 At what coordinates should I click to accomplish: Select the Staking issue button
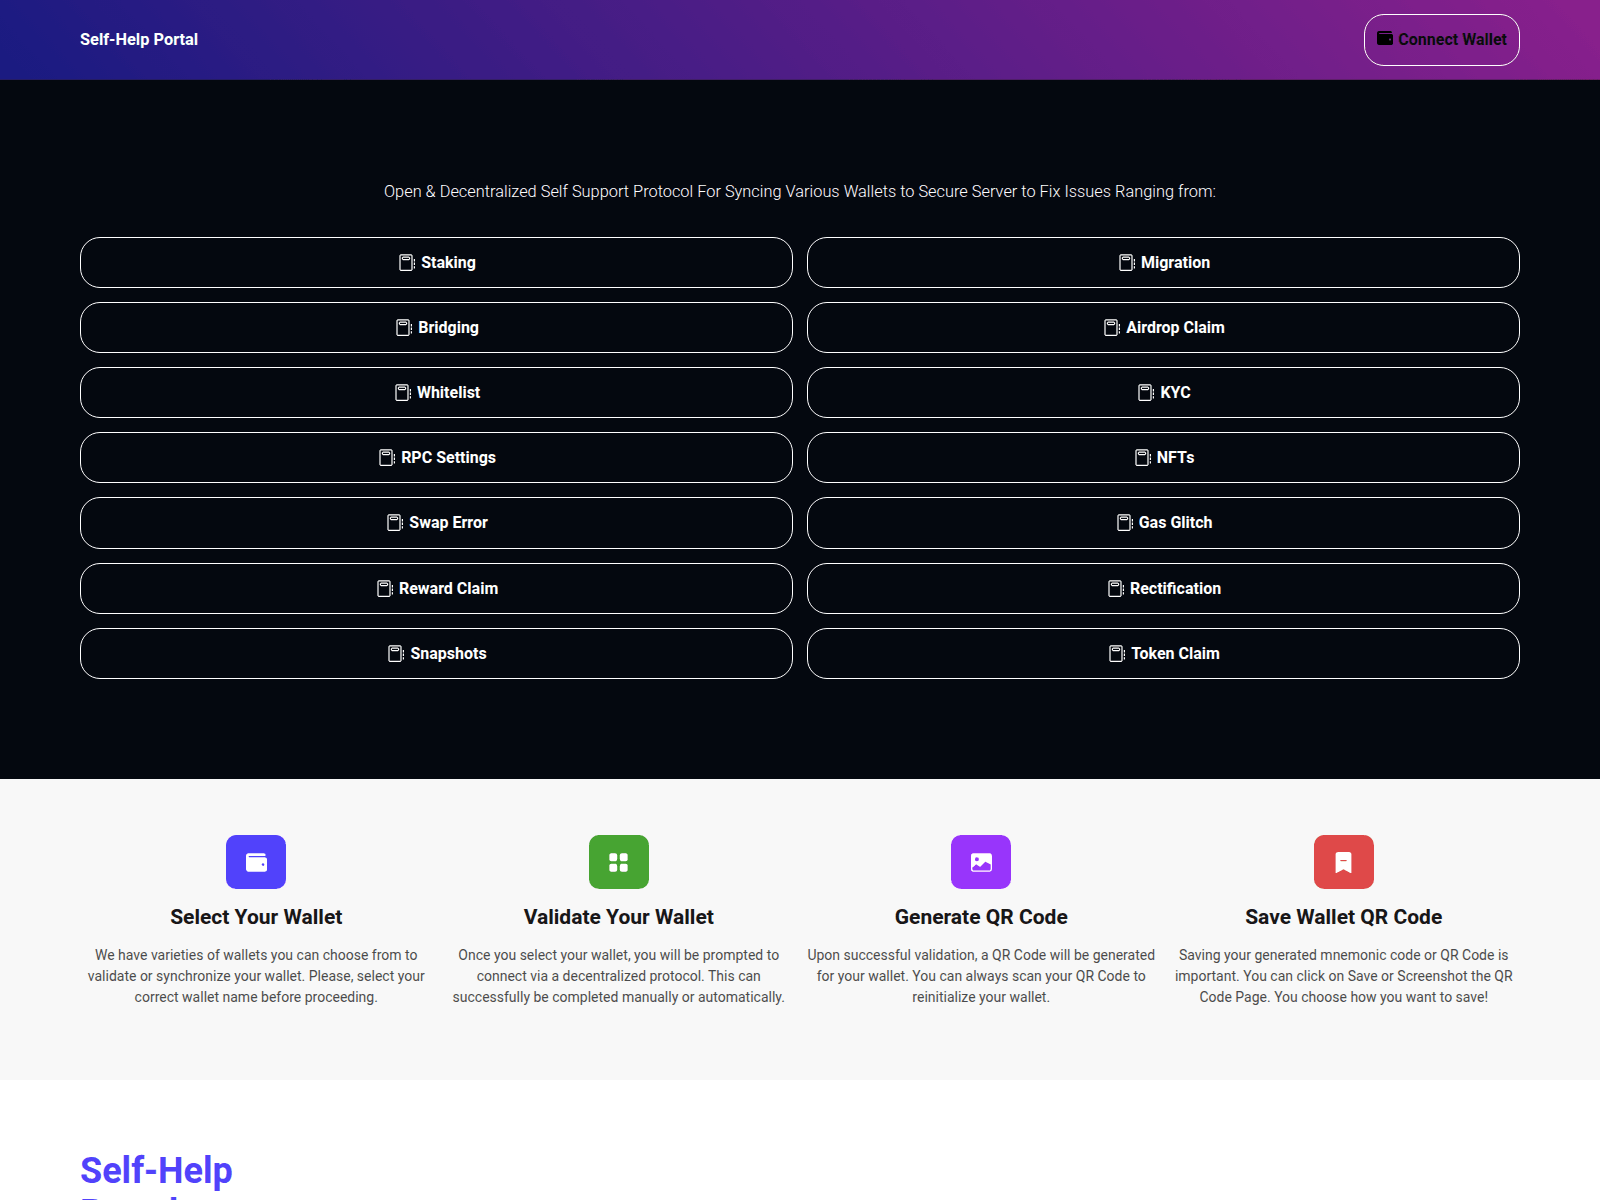coord(436,263)
